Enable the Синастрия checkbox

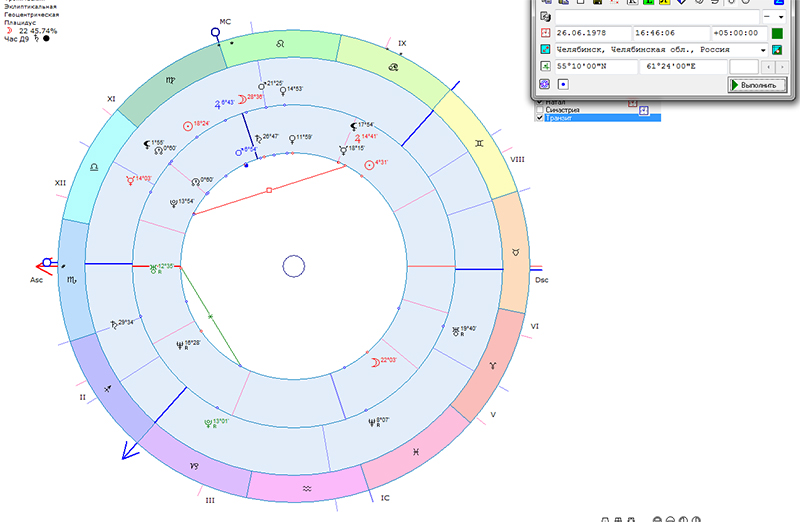coord(541,110)
